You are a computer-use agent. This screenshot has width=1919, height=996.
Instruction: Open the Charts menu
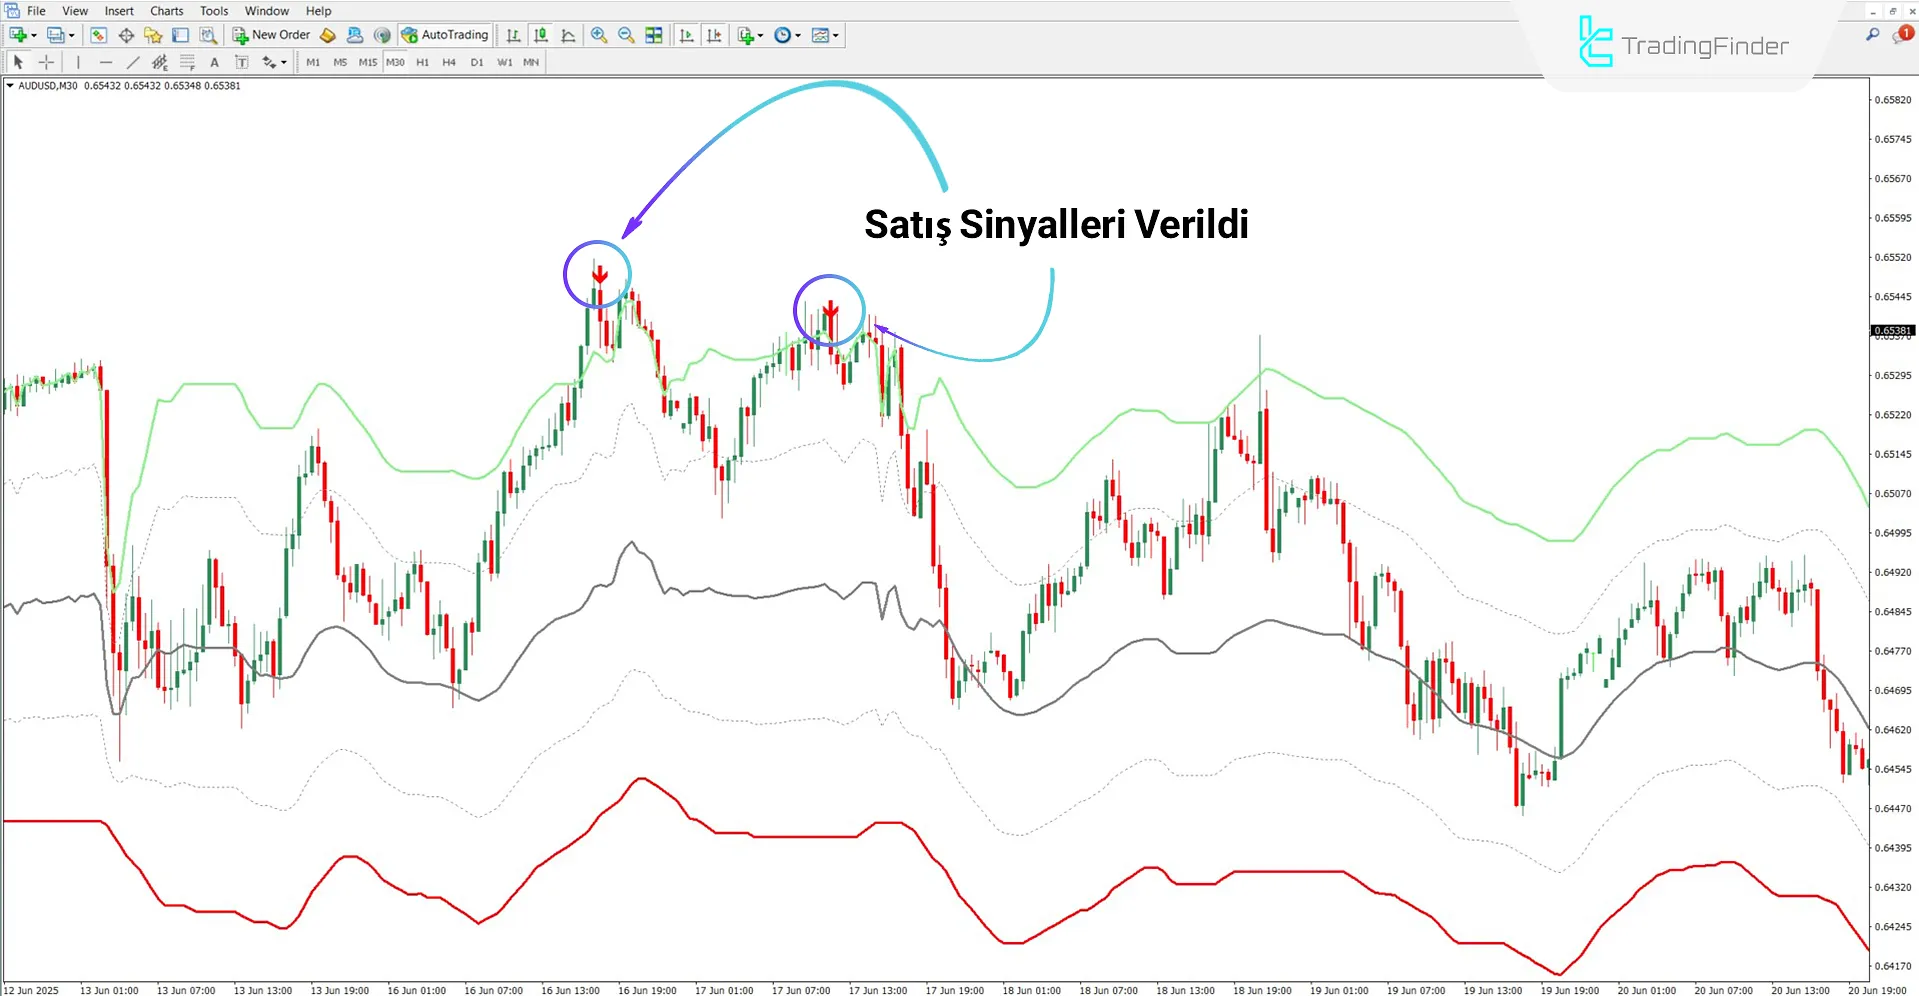point(166,10)
